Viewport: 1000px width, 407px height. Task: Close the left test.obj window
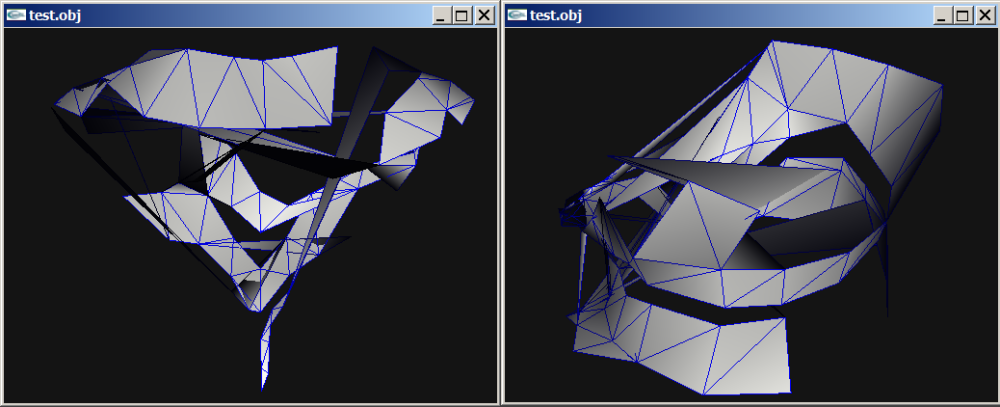485,16
